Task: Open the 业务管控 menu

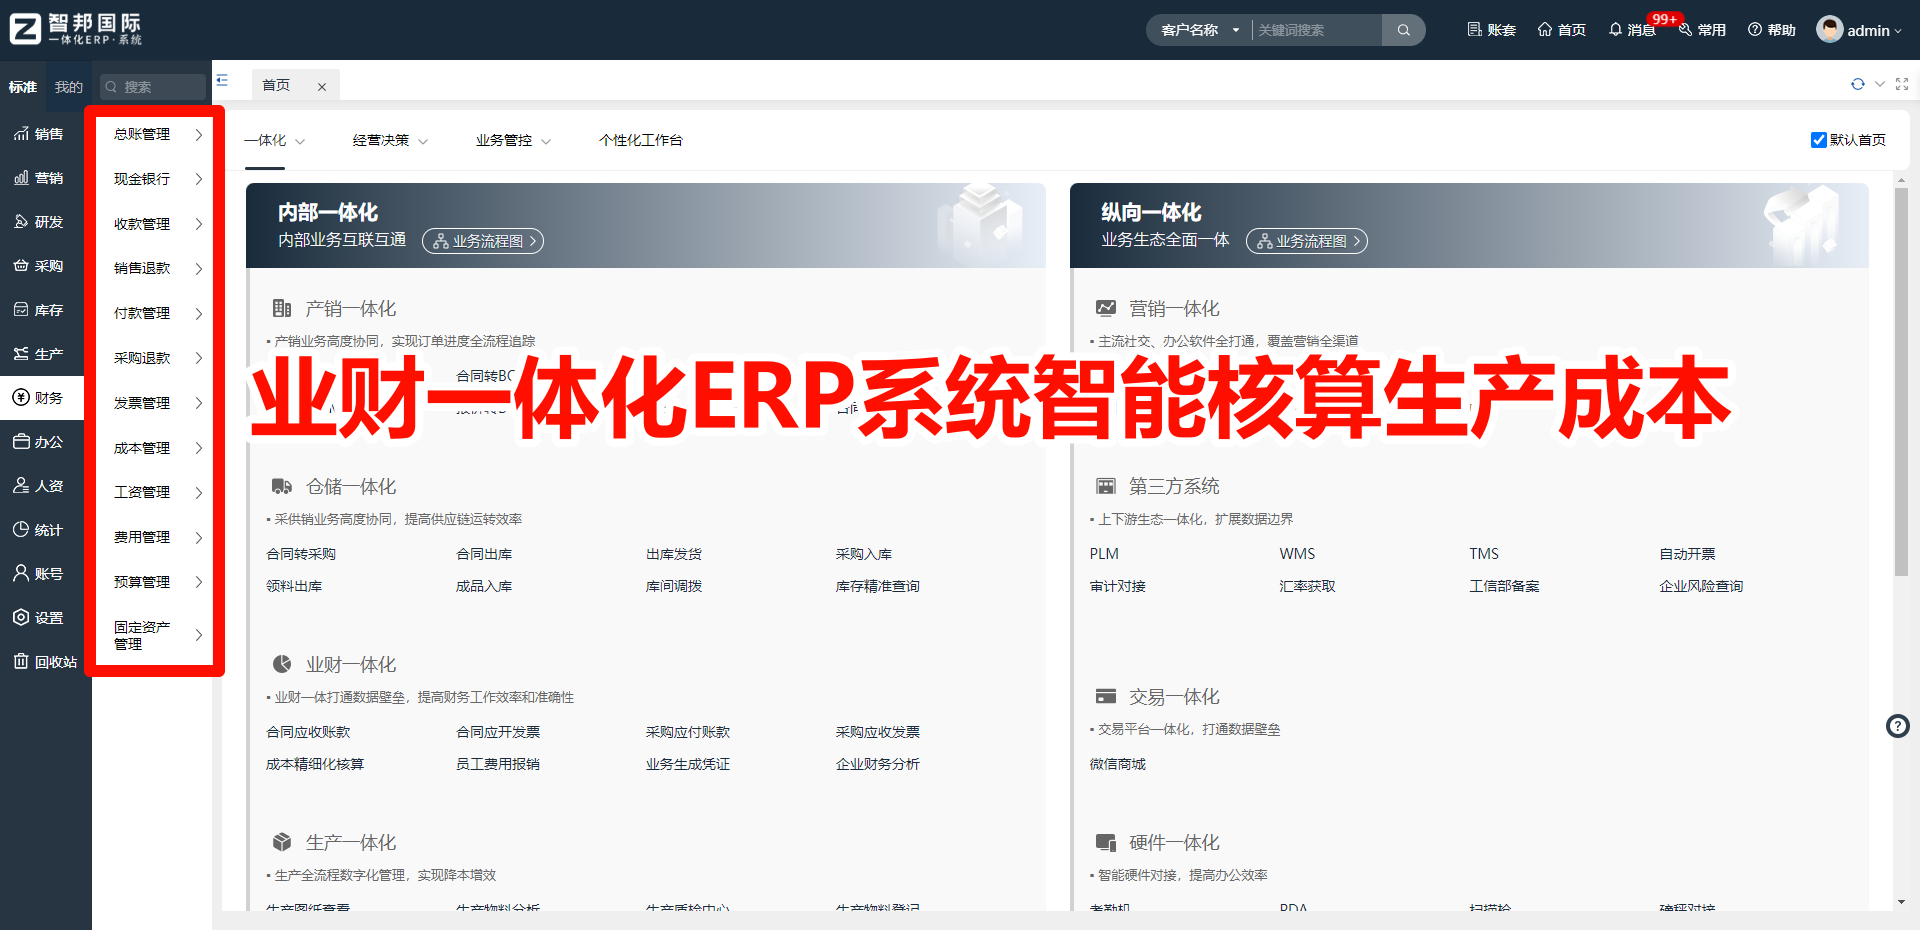Action: pyautogui.click(x=514, y=140)
